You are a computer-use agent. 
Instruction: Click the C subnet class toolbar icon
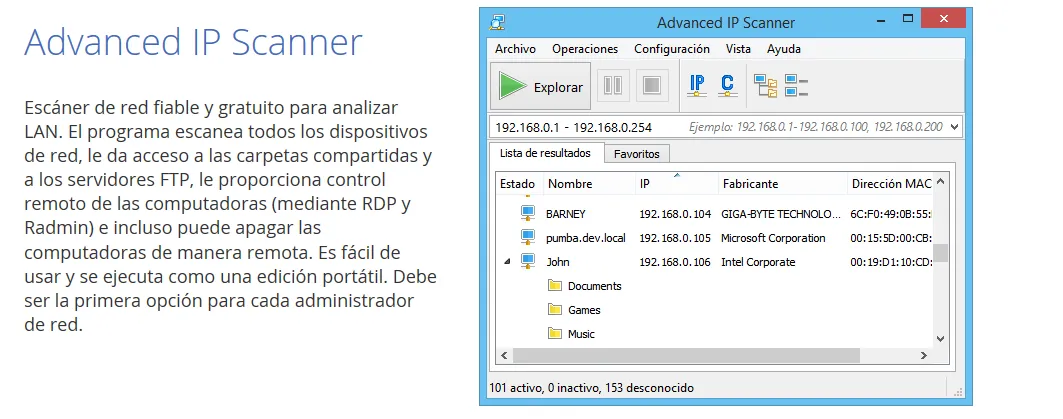pyautogui.click(x=727, y=85)
